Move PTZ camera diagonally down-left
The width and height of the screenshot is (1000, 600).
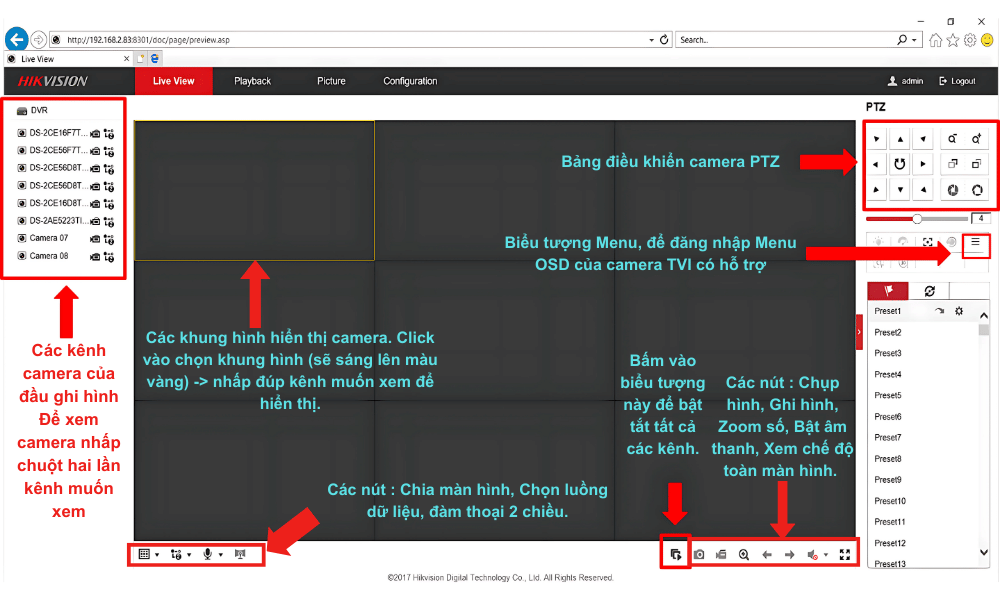tap(876, 189)
